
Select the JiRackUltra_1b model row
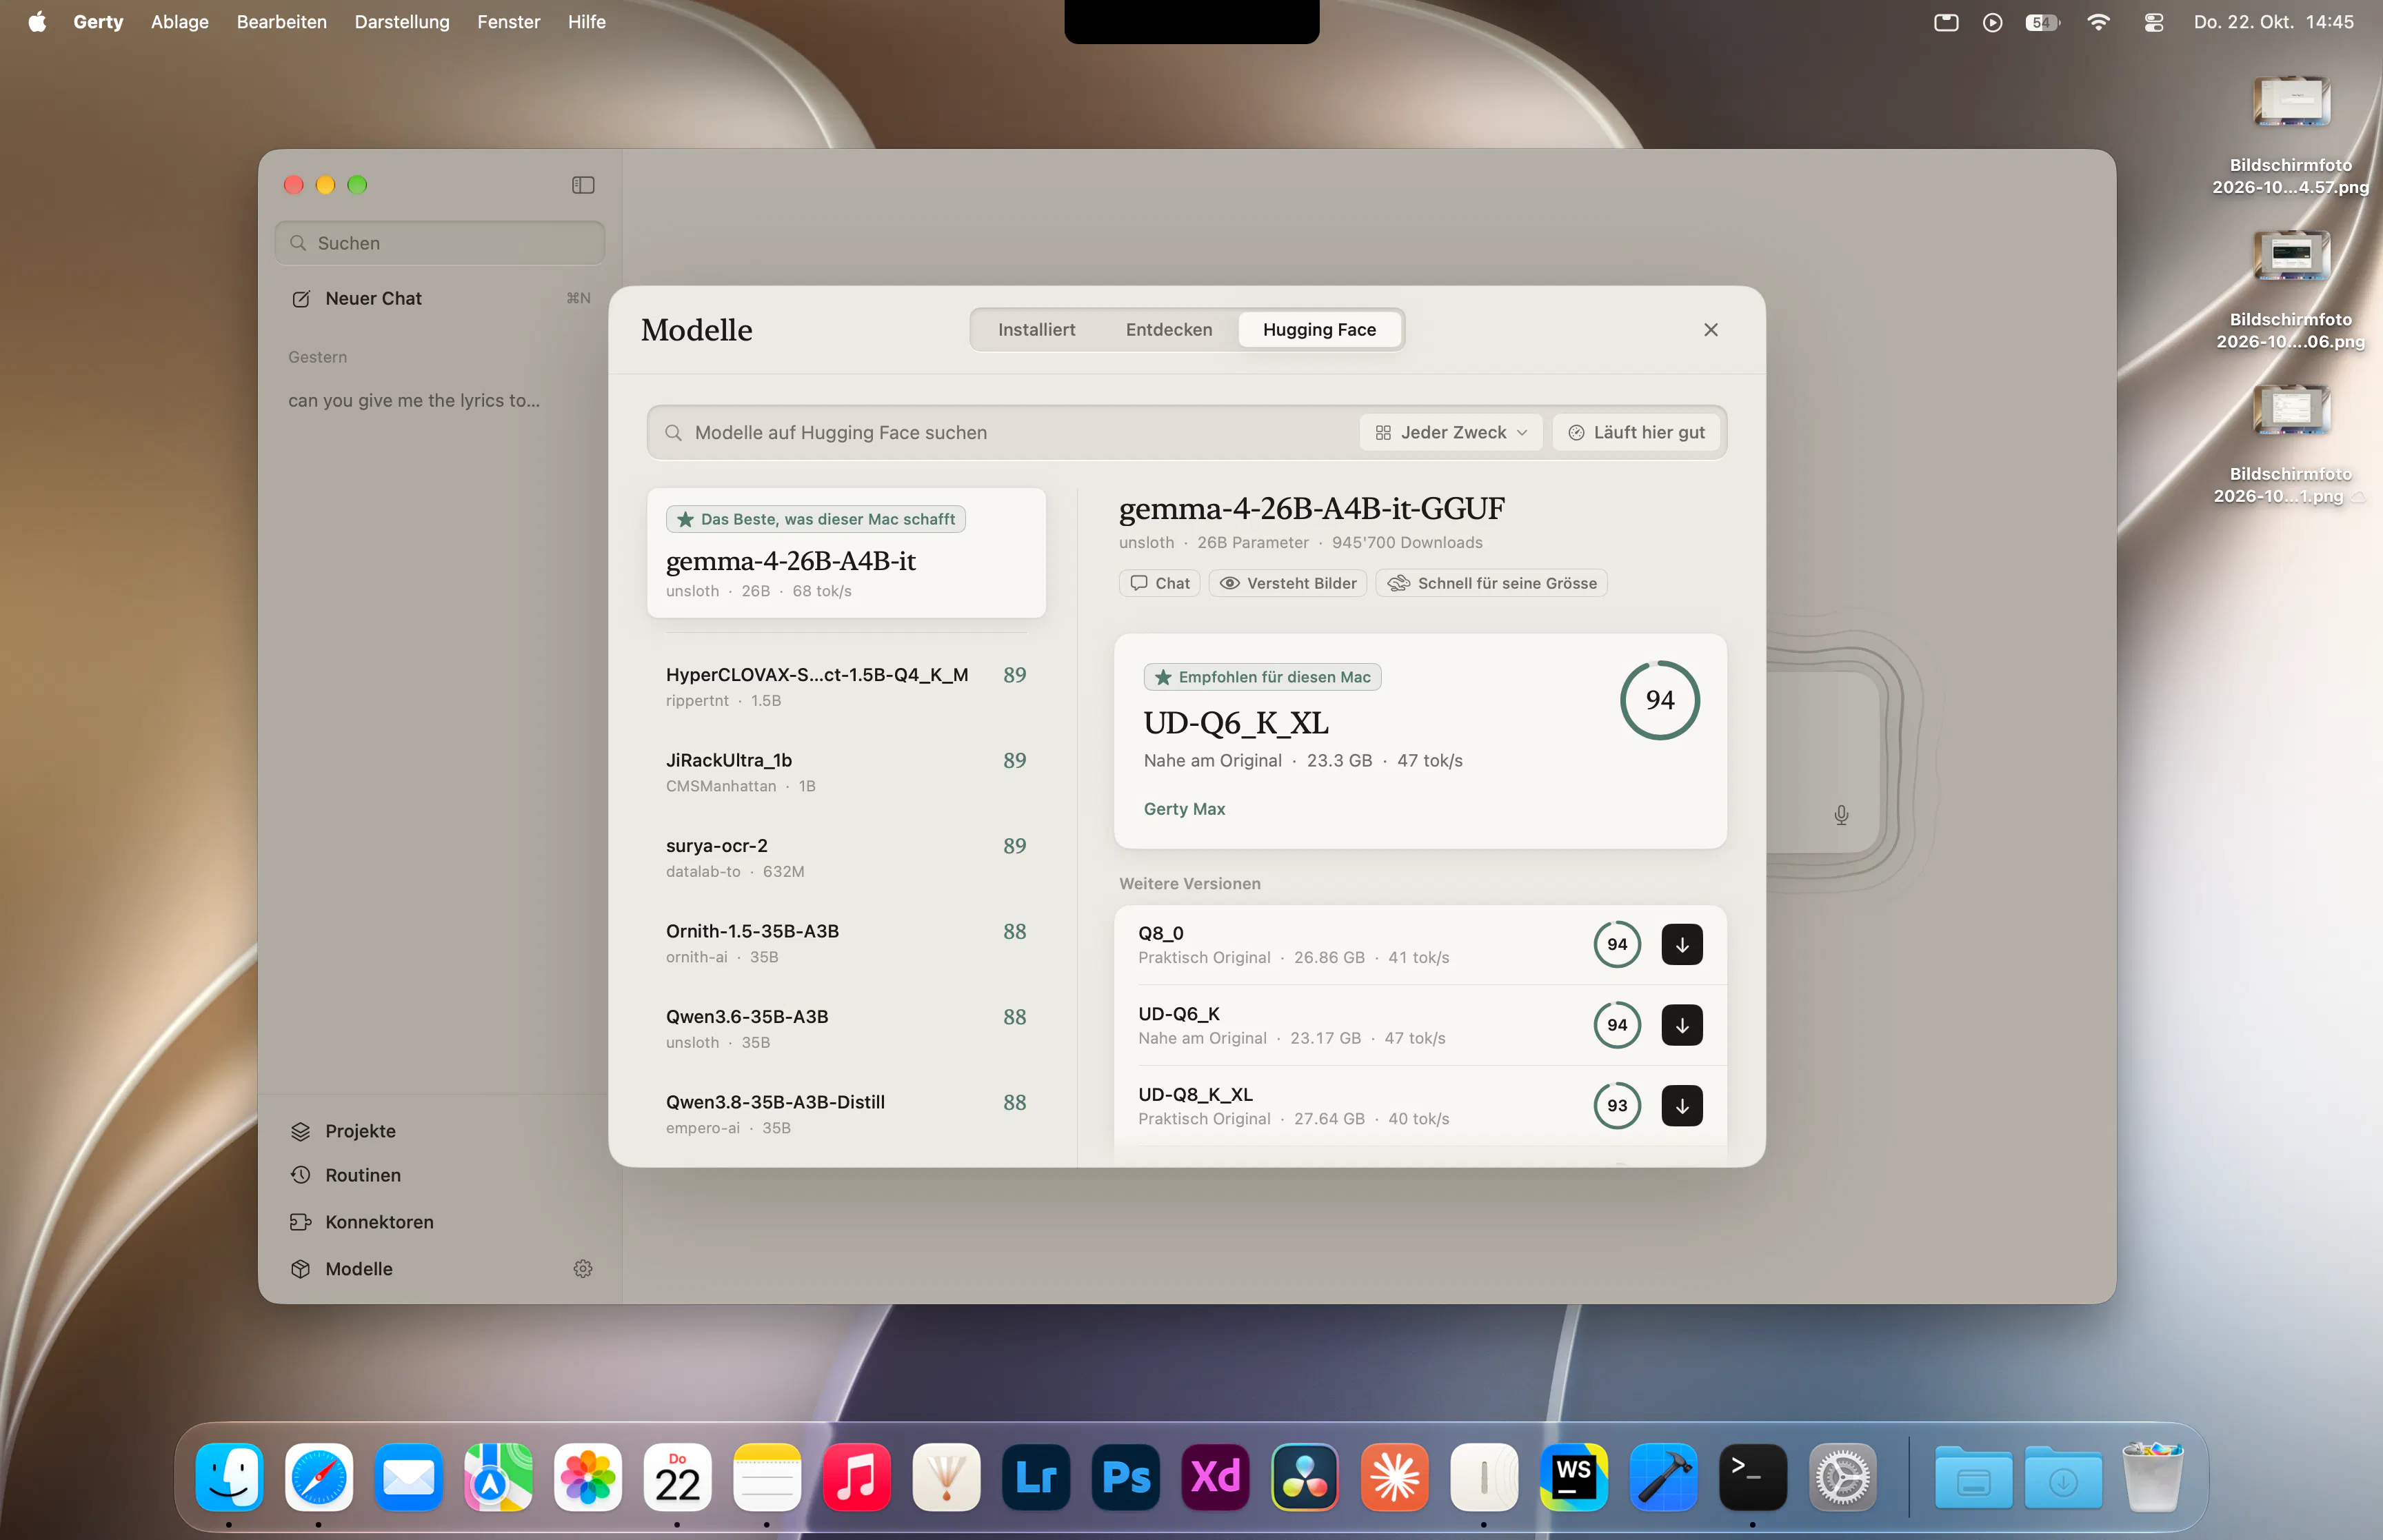pyautogui.click(x=846, y=772)
